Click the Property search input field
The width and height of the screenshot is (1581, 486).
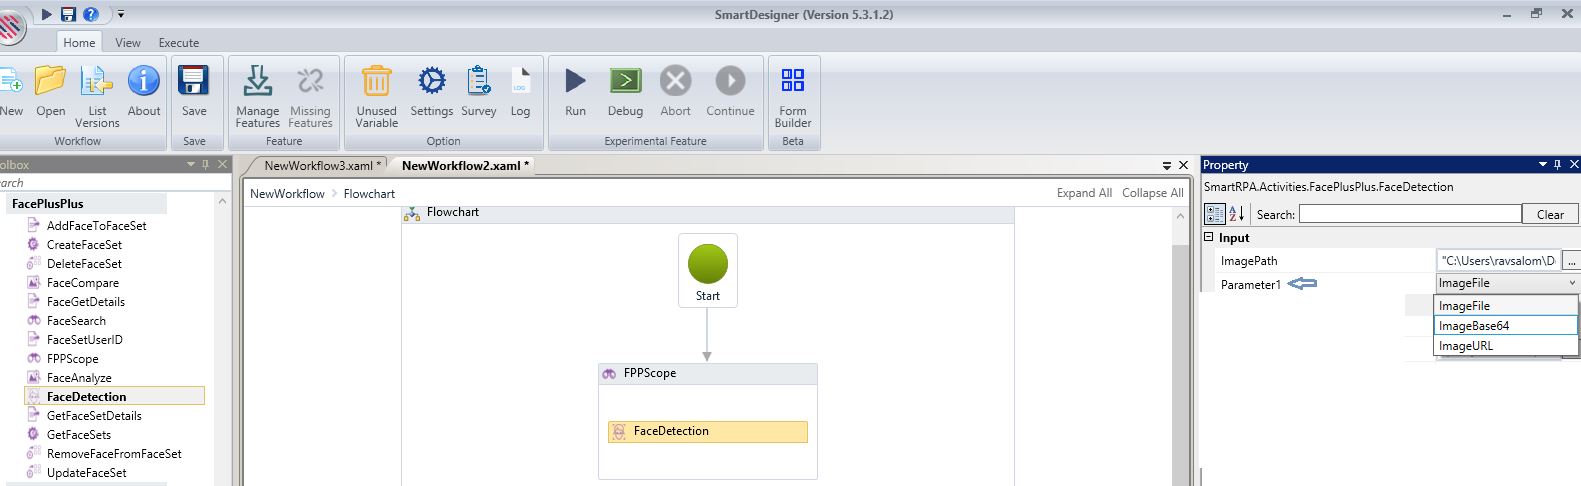point(1409,214)
